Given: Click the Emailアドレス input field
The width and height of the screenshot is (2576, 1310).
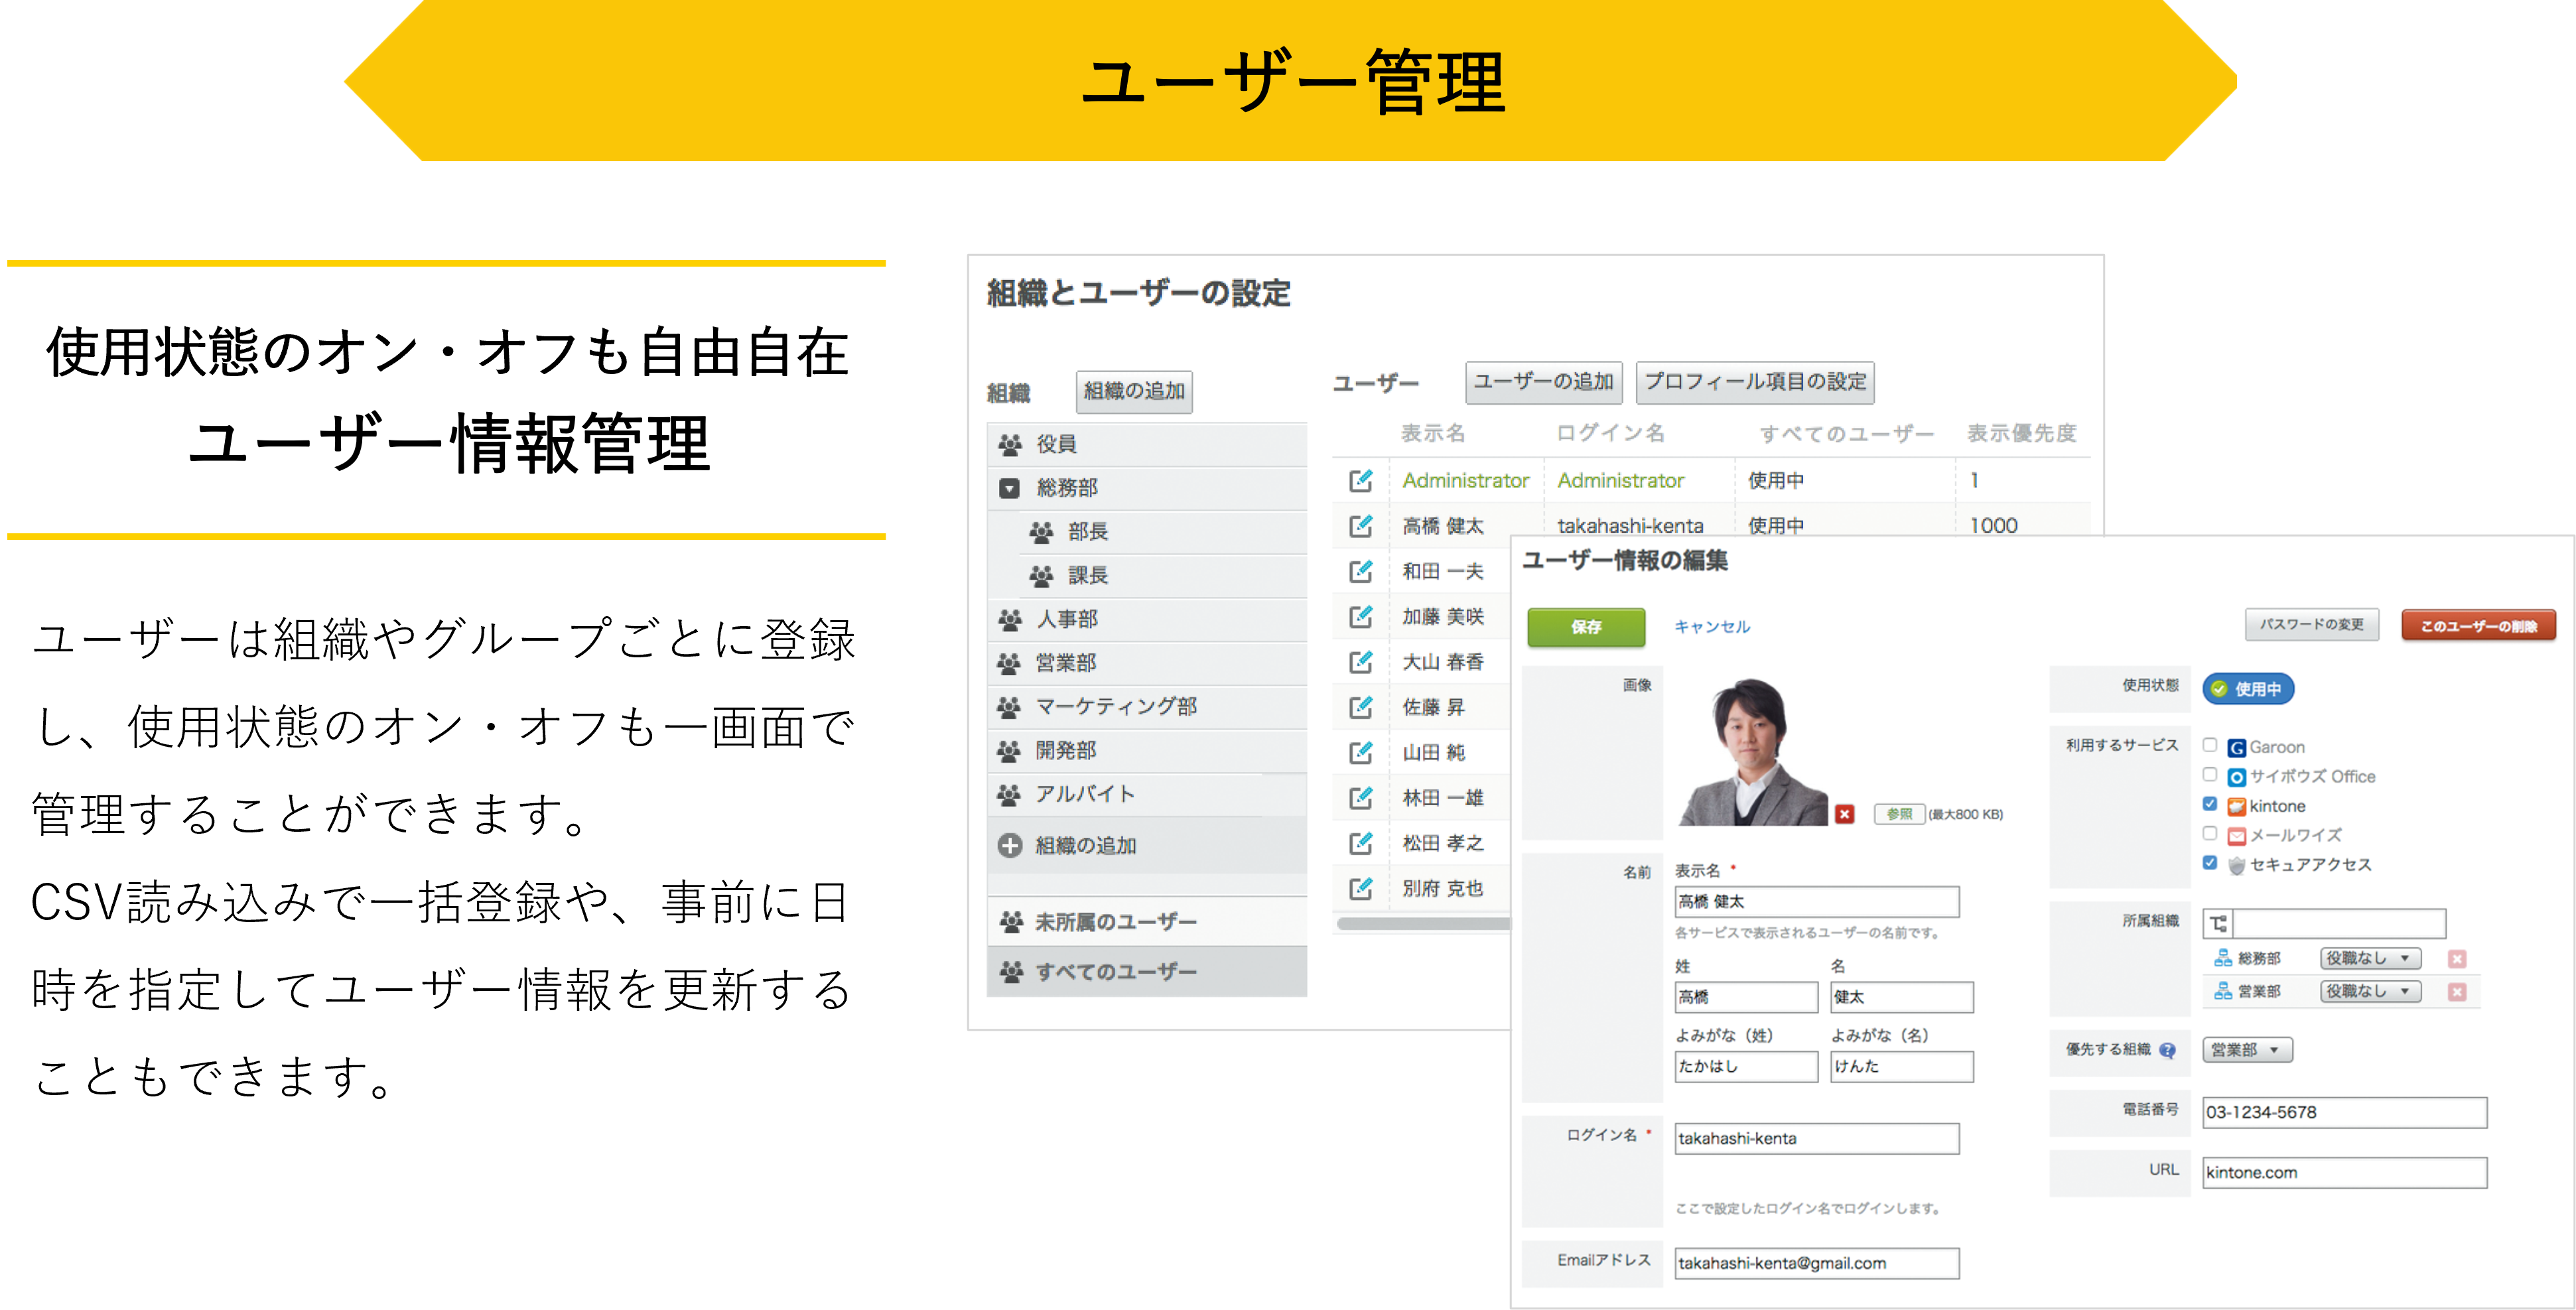Looking at the screenshot, I should (1816, 1263).
